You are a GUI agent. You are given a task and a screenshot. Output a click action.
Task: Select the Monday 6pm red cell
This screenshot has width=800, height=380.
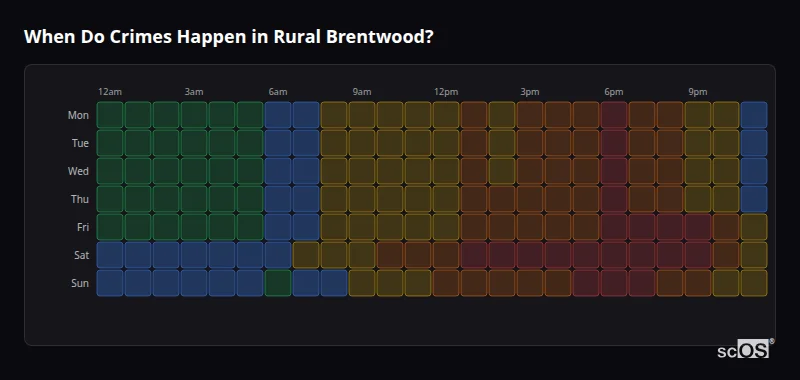(x=614, y=115)
